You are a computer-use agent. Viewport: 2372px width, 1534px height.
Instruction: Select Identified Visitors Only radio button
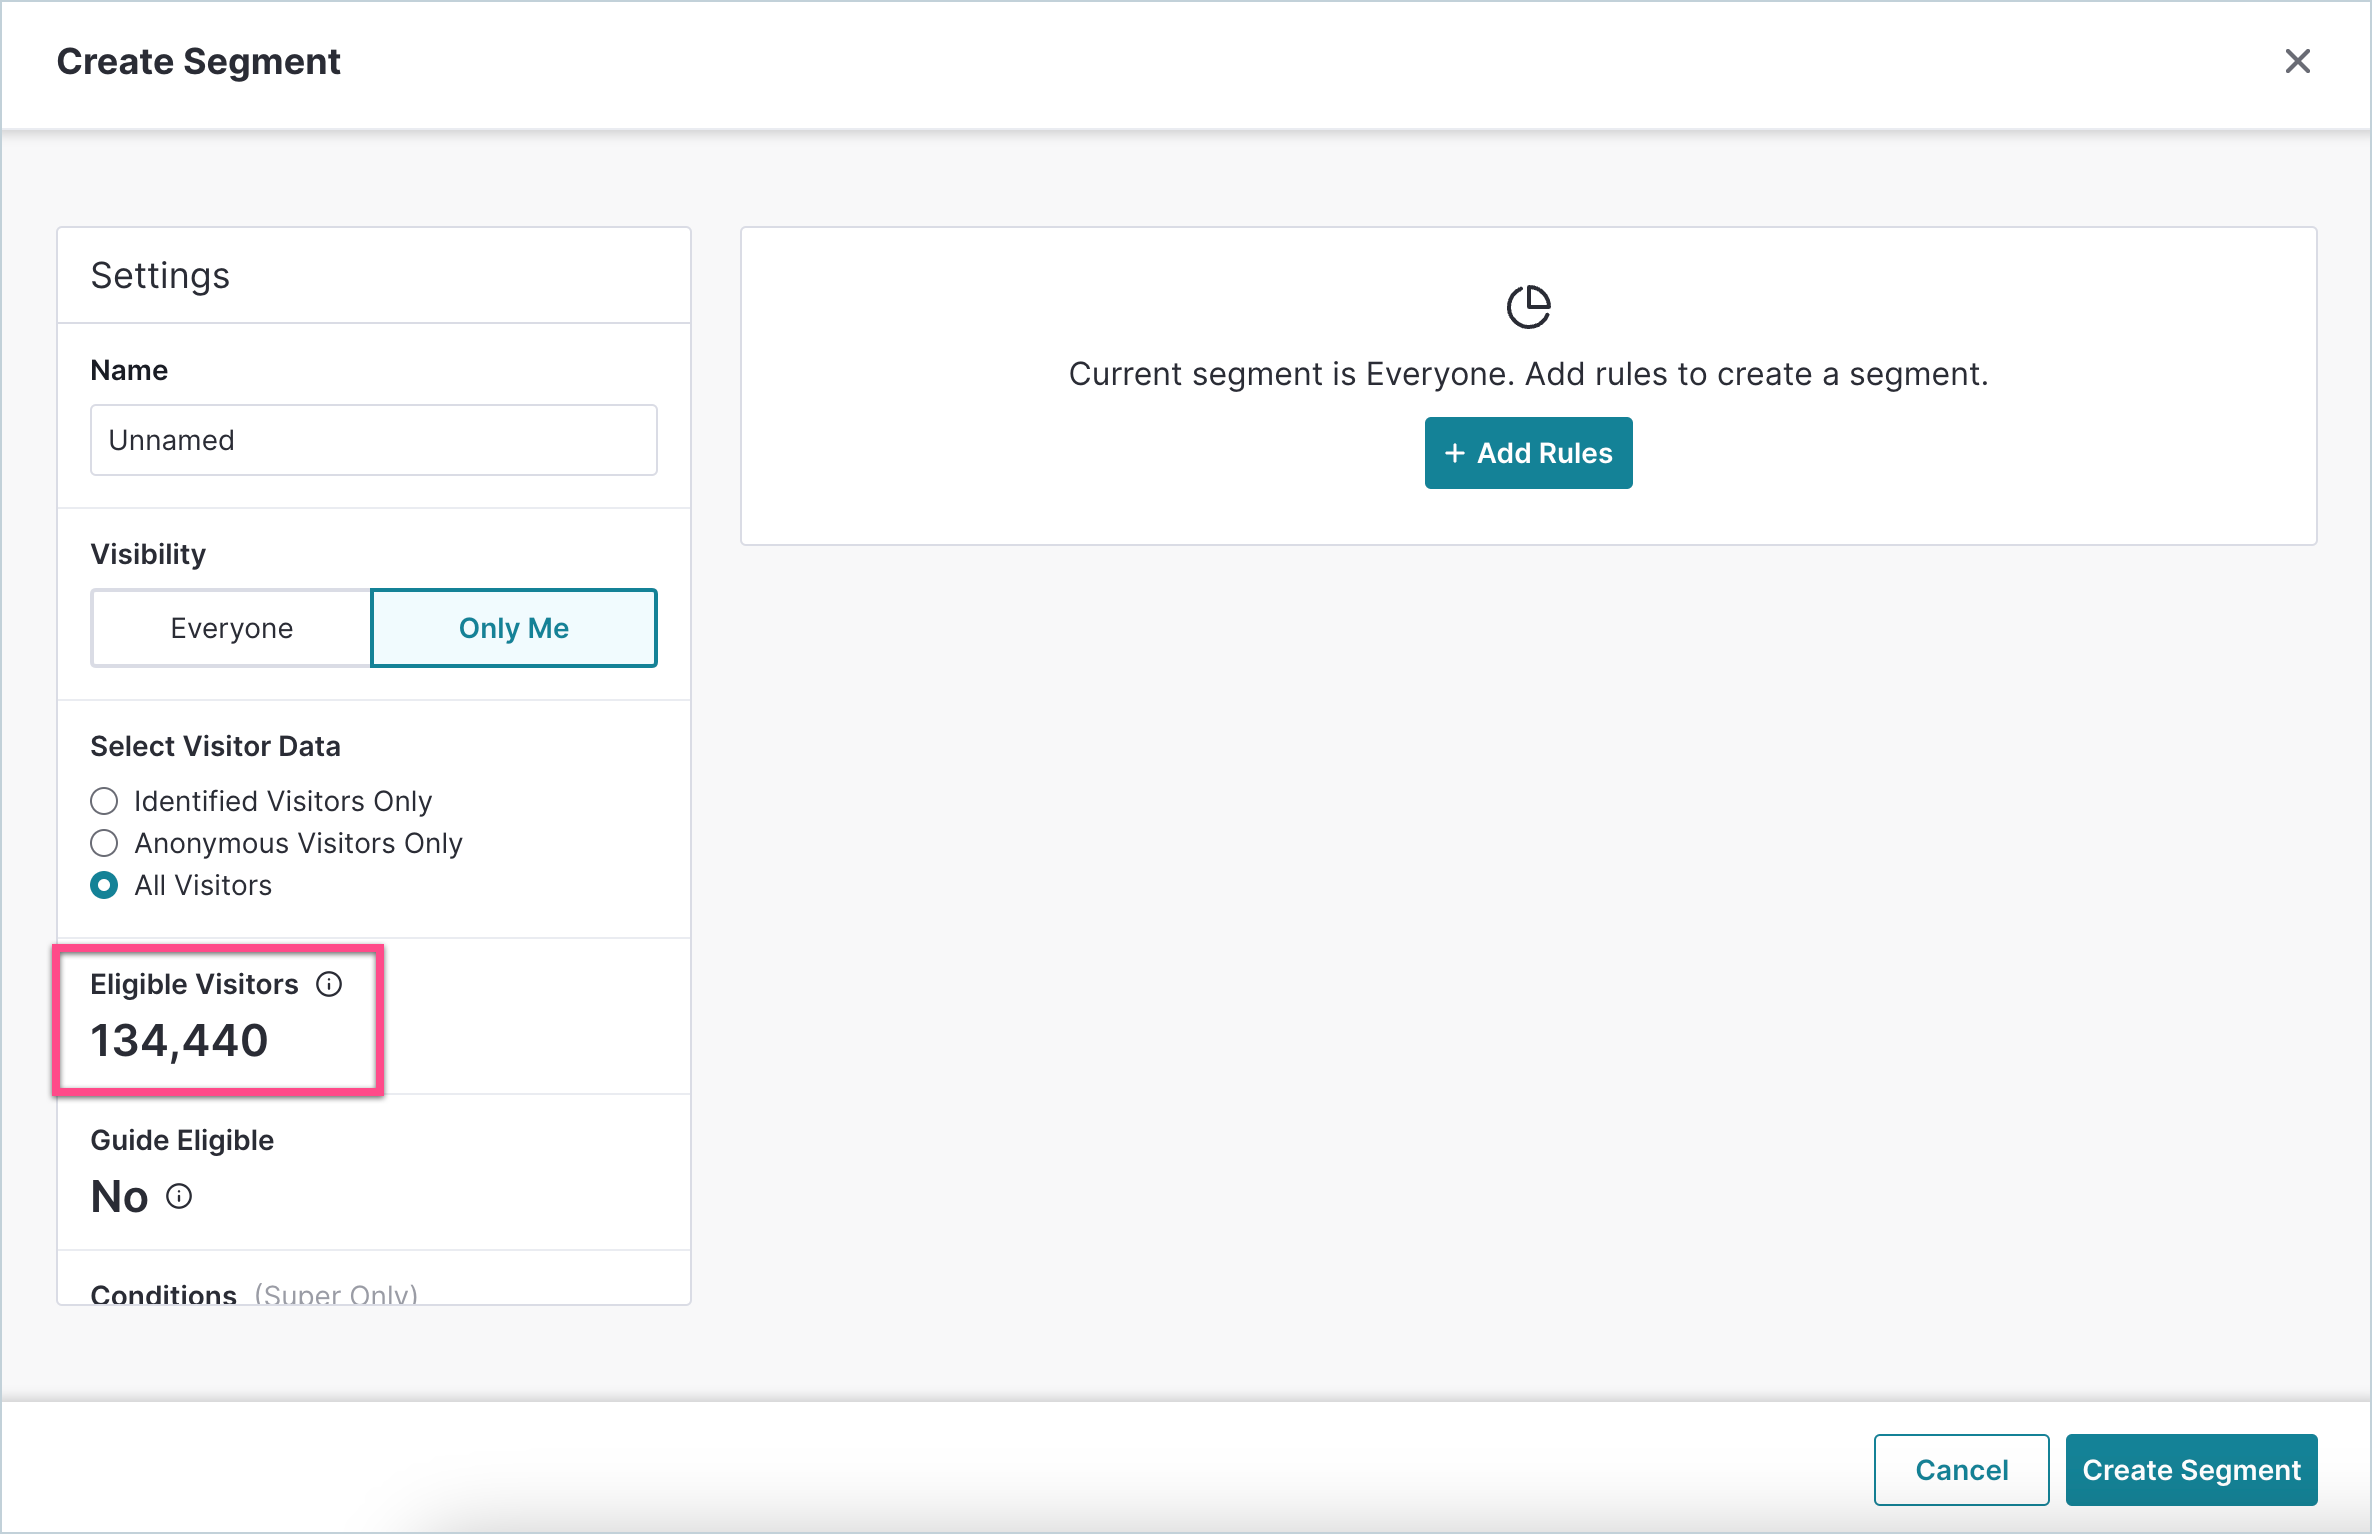coord(104,801)
